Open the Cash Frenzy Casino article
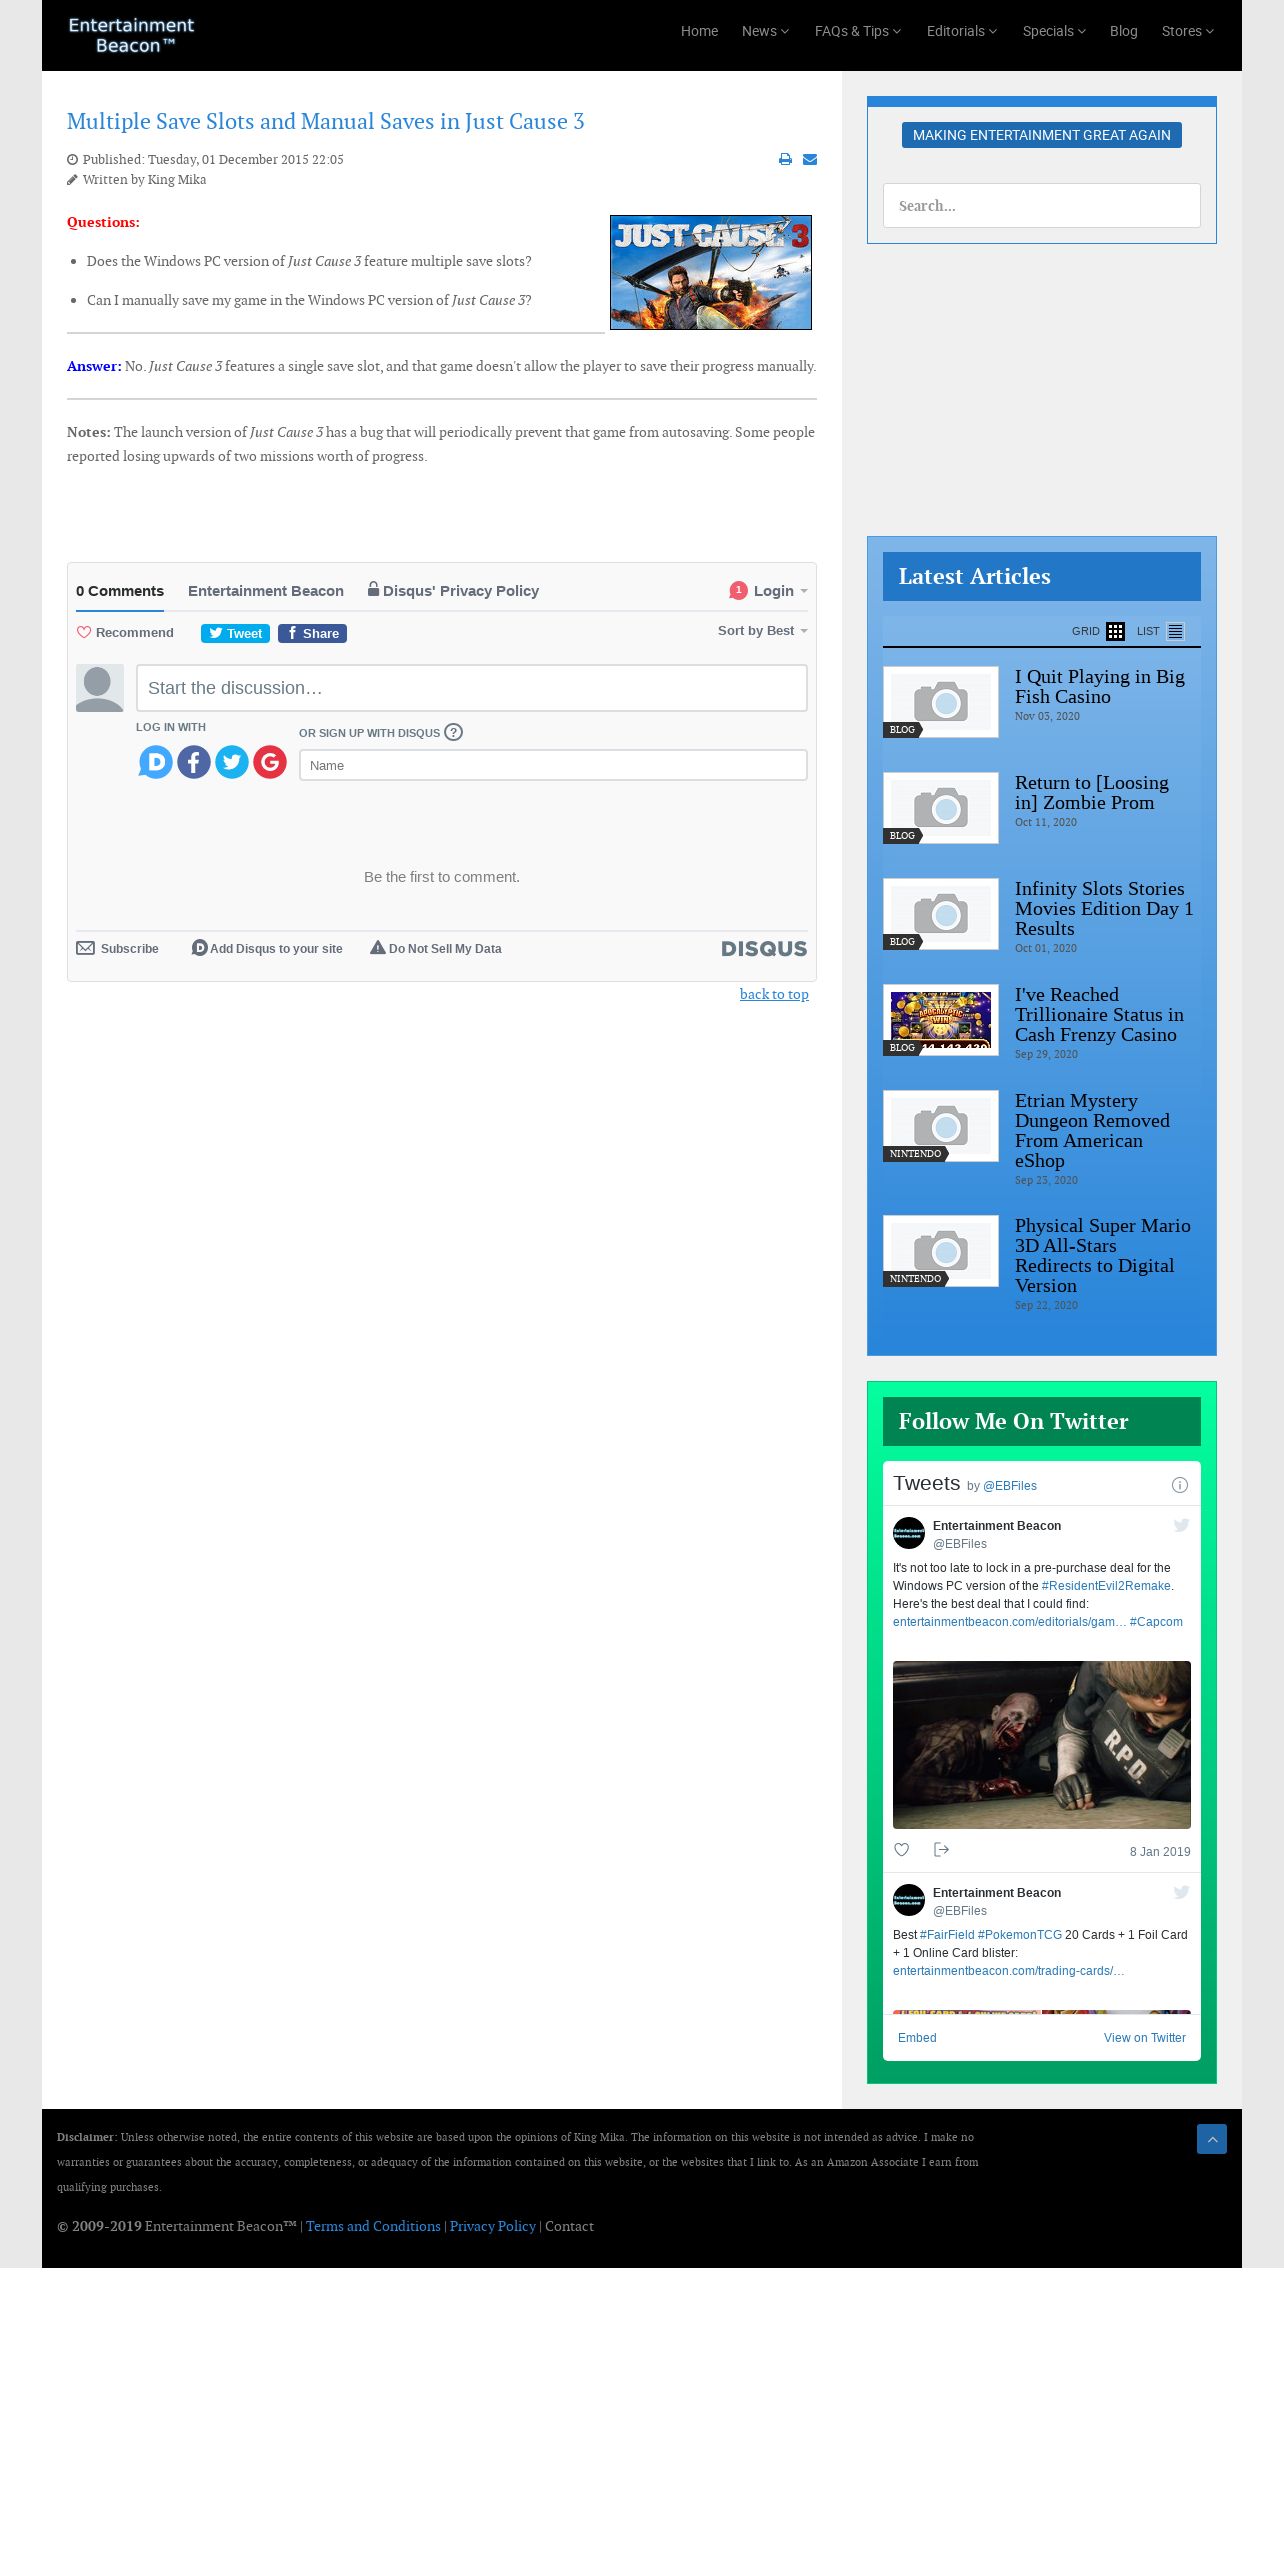Screen dimensions: 1284x2568 click(x=1099, y=1015)
